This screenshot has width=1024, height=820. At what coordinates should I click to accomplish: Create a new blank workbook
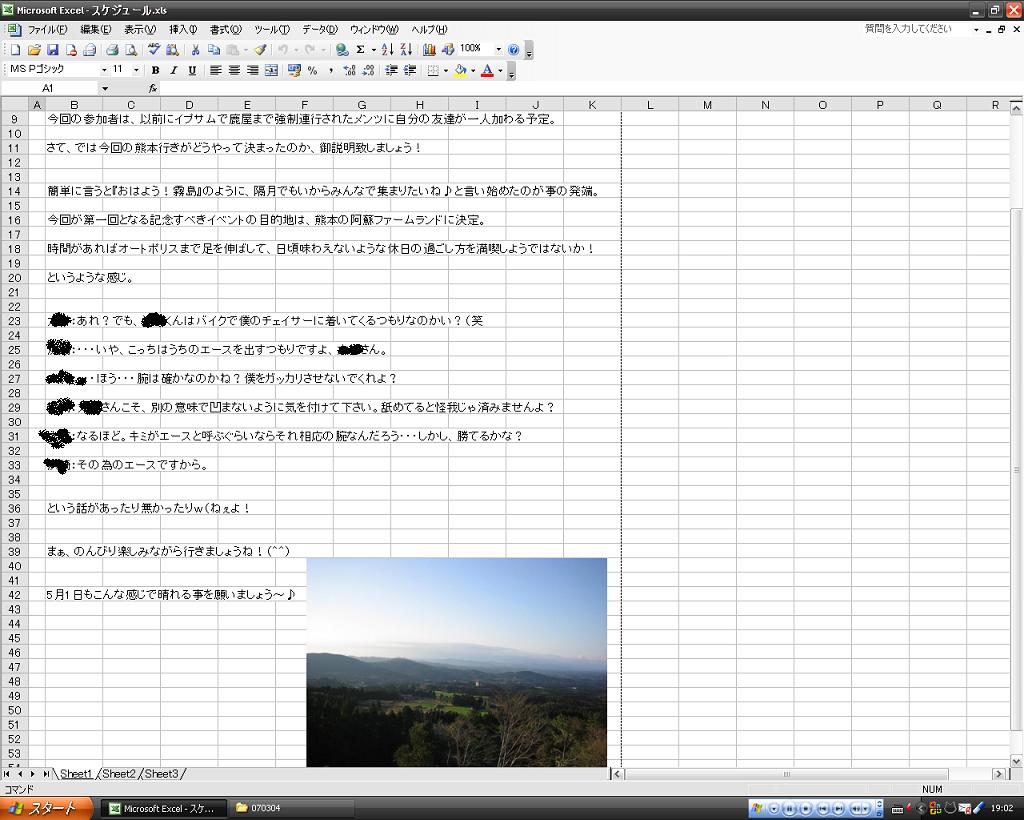point(16,50)
